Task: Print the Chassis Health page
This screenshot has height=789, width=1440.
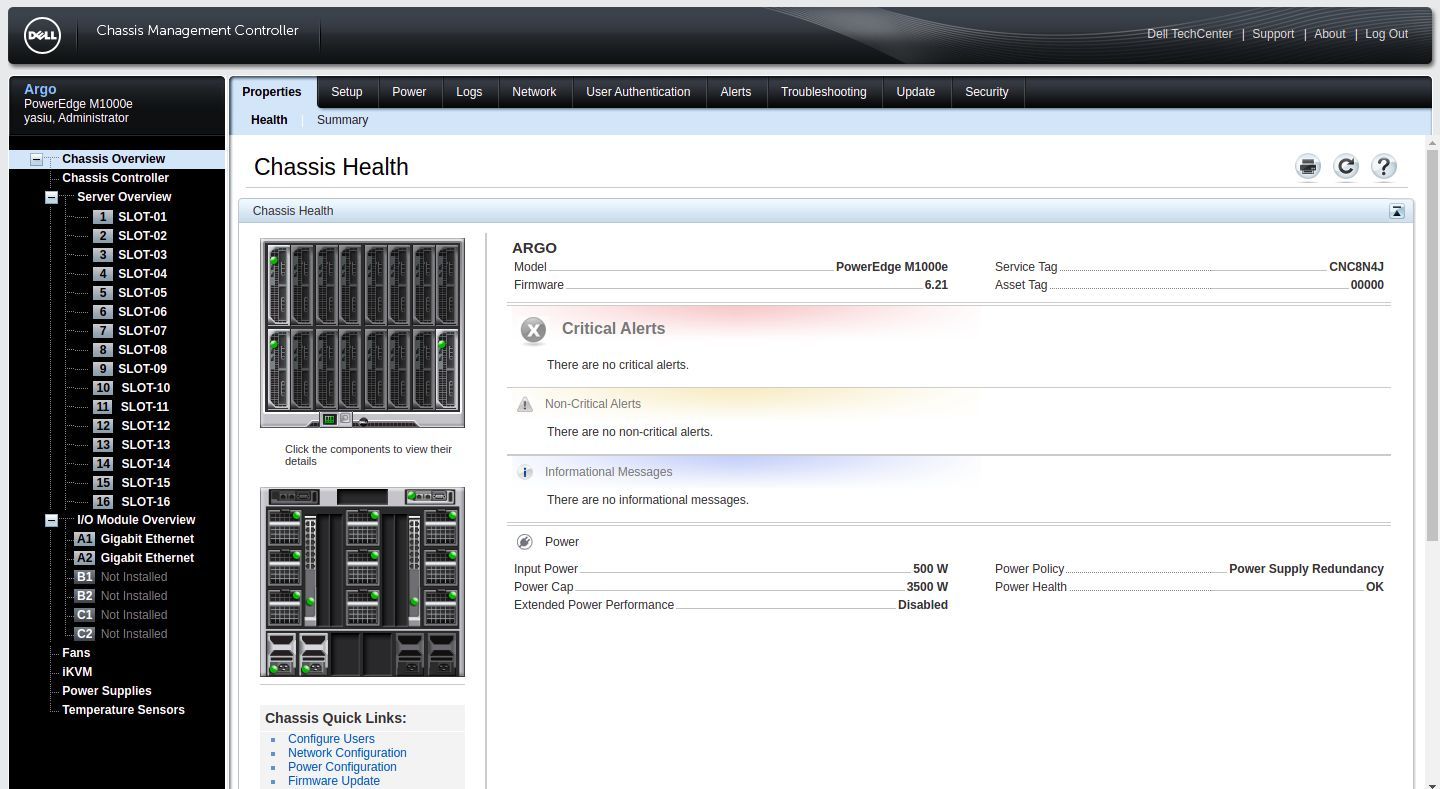Action: (1308, 167)
